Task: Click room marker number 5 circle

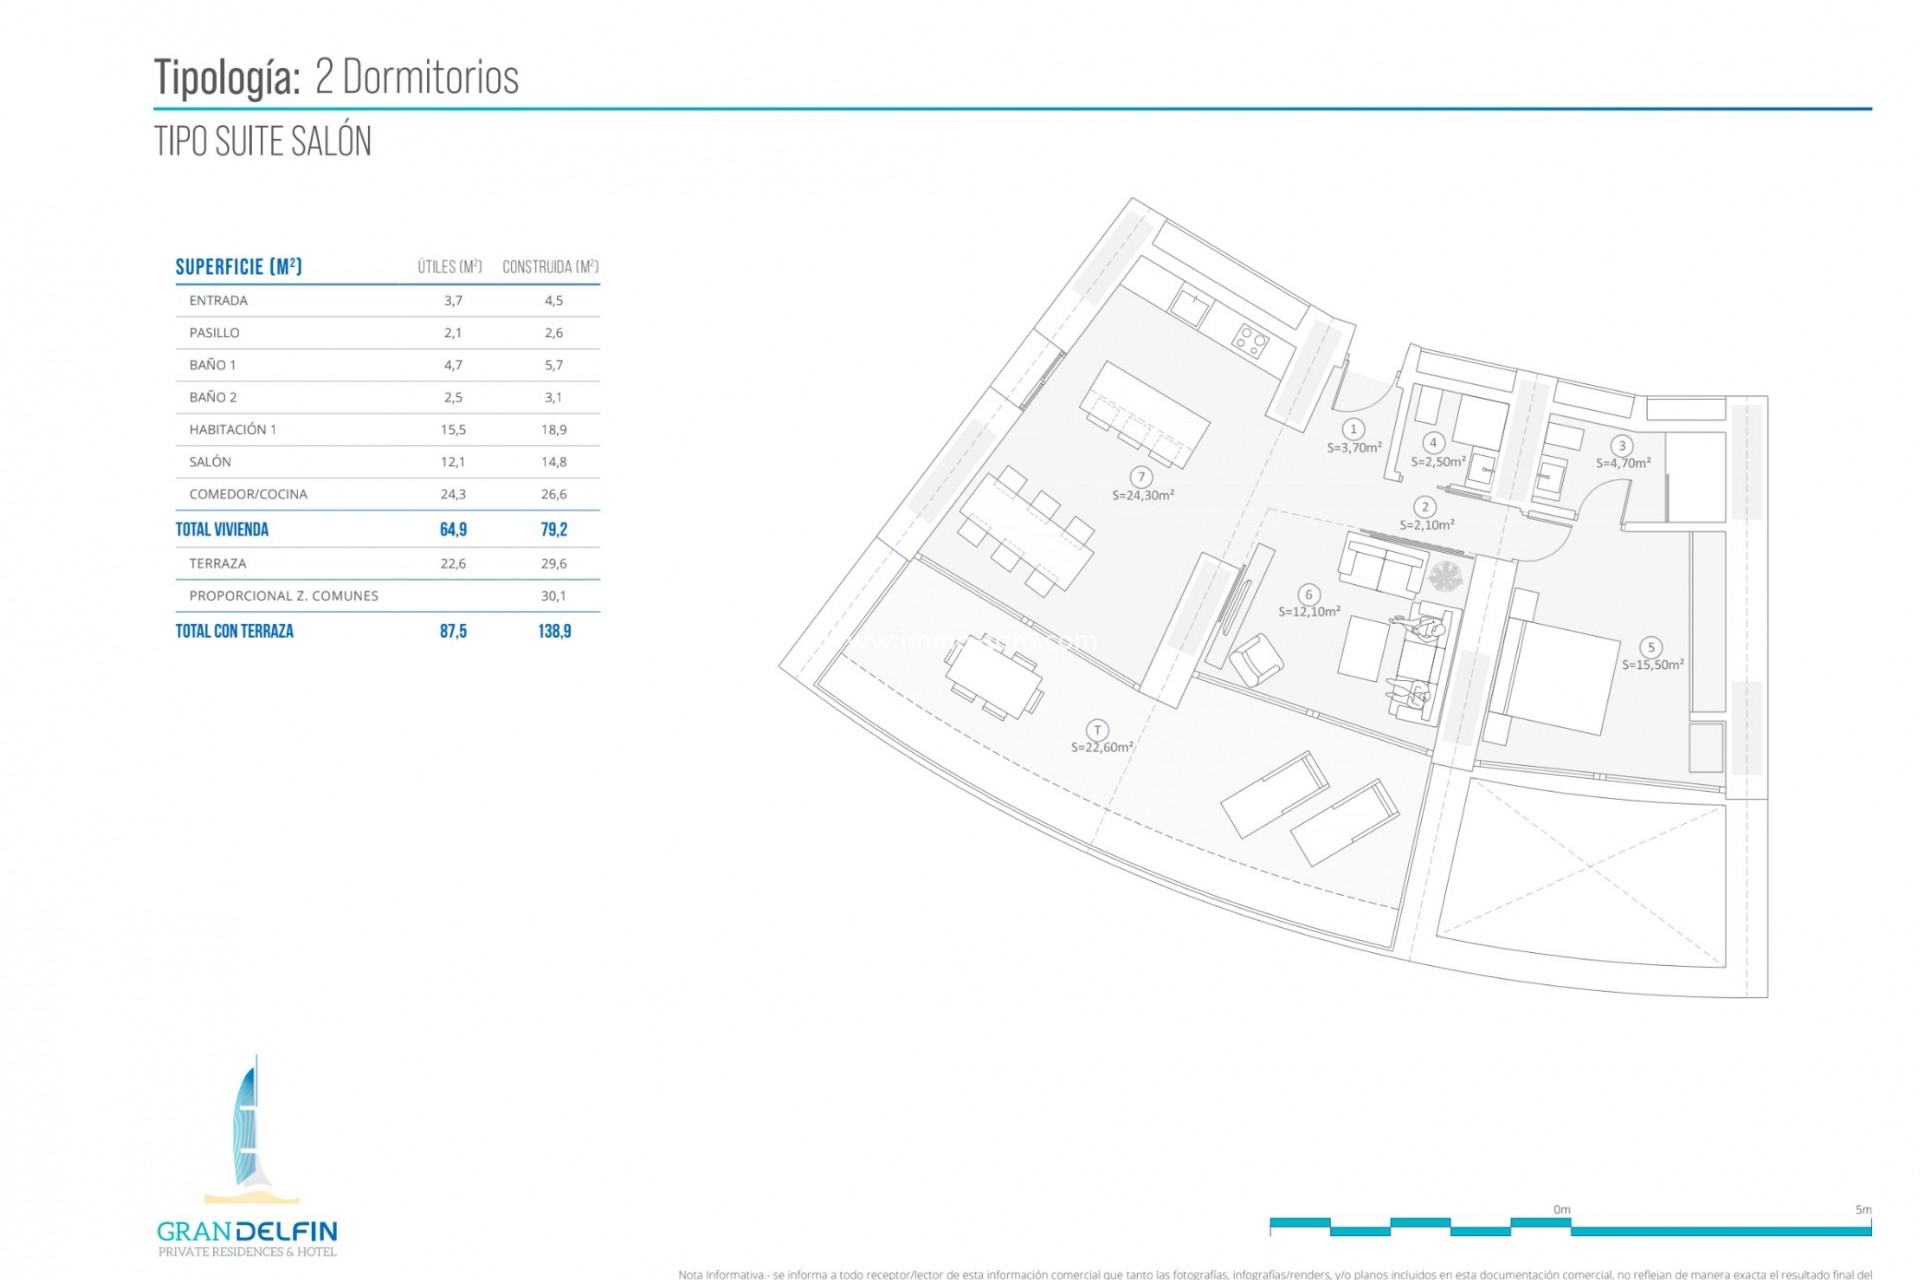Action: [x=1651, y=648]
